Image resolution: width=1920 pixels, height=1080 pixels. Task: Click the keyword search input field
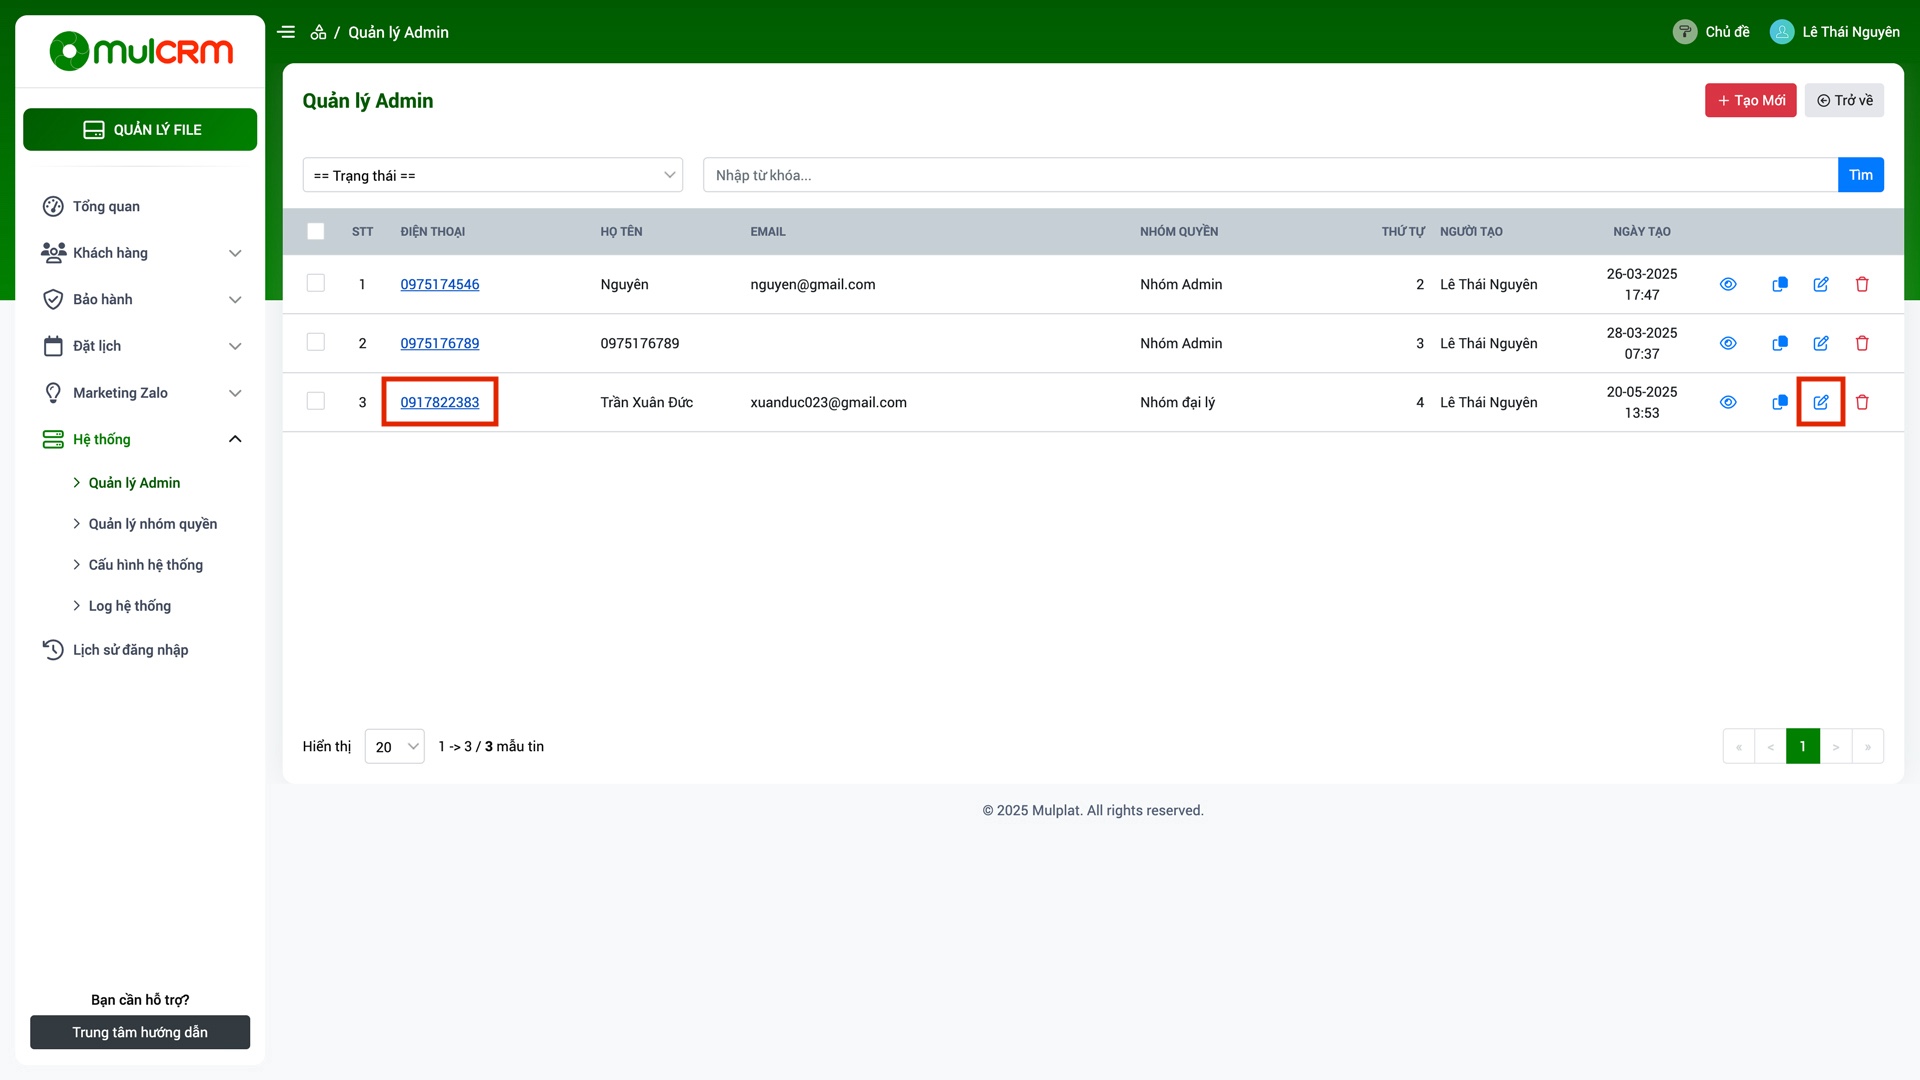pyautogui.click(x=1269, y=175)
